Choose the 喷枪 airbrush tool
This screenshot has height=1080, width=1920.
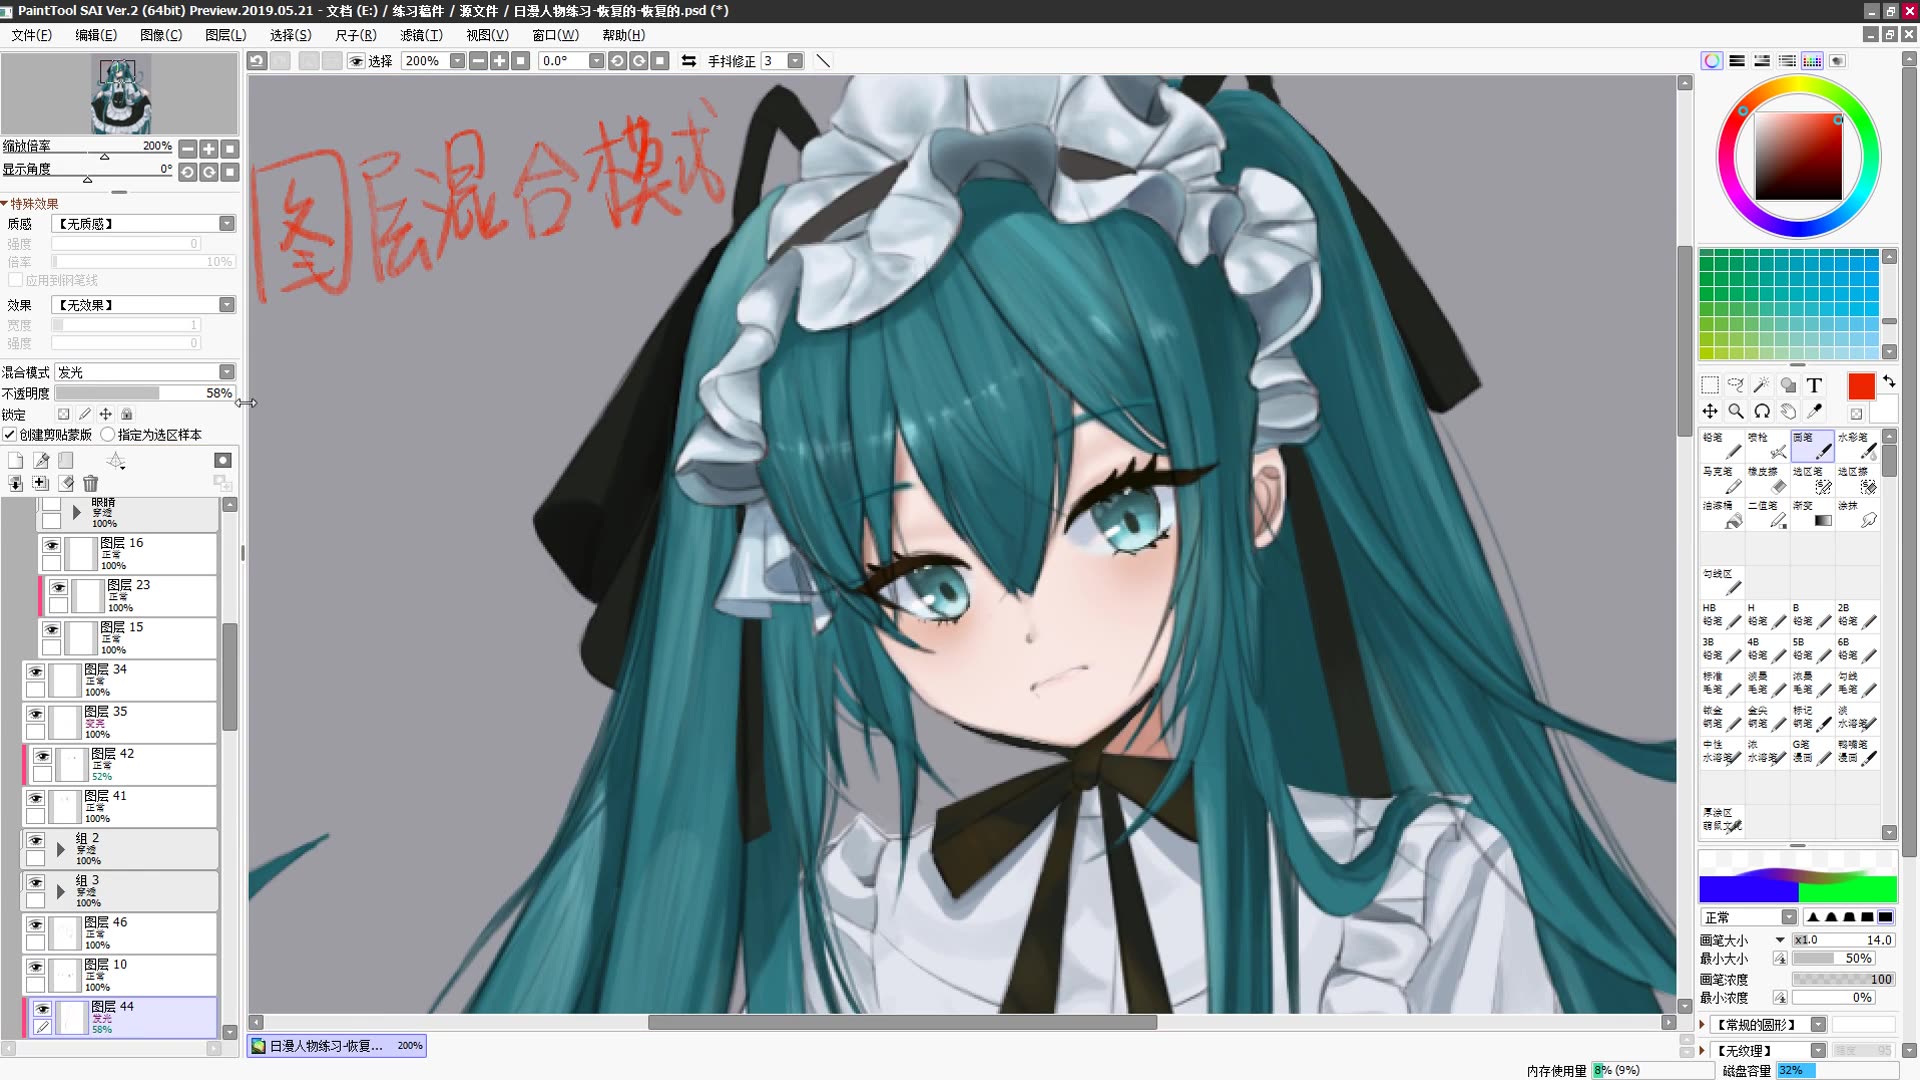[x=1767, y=445]
